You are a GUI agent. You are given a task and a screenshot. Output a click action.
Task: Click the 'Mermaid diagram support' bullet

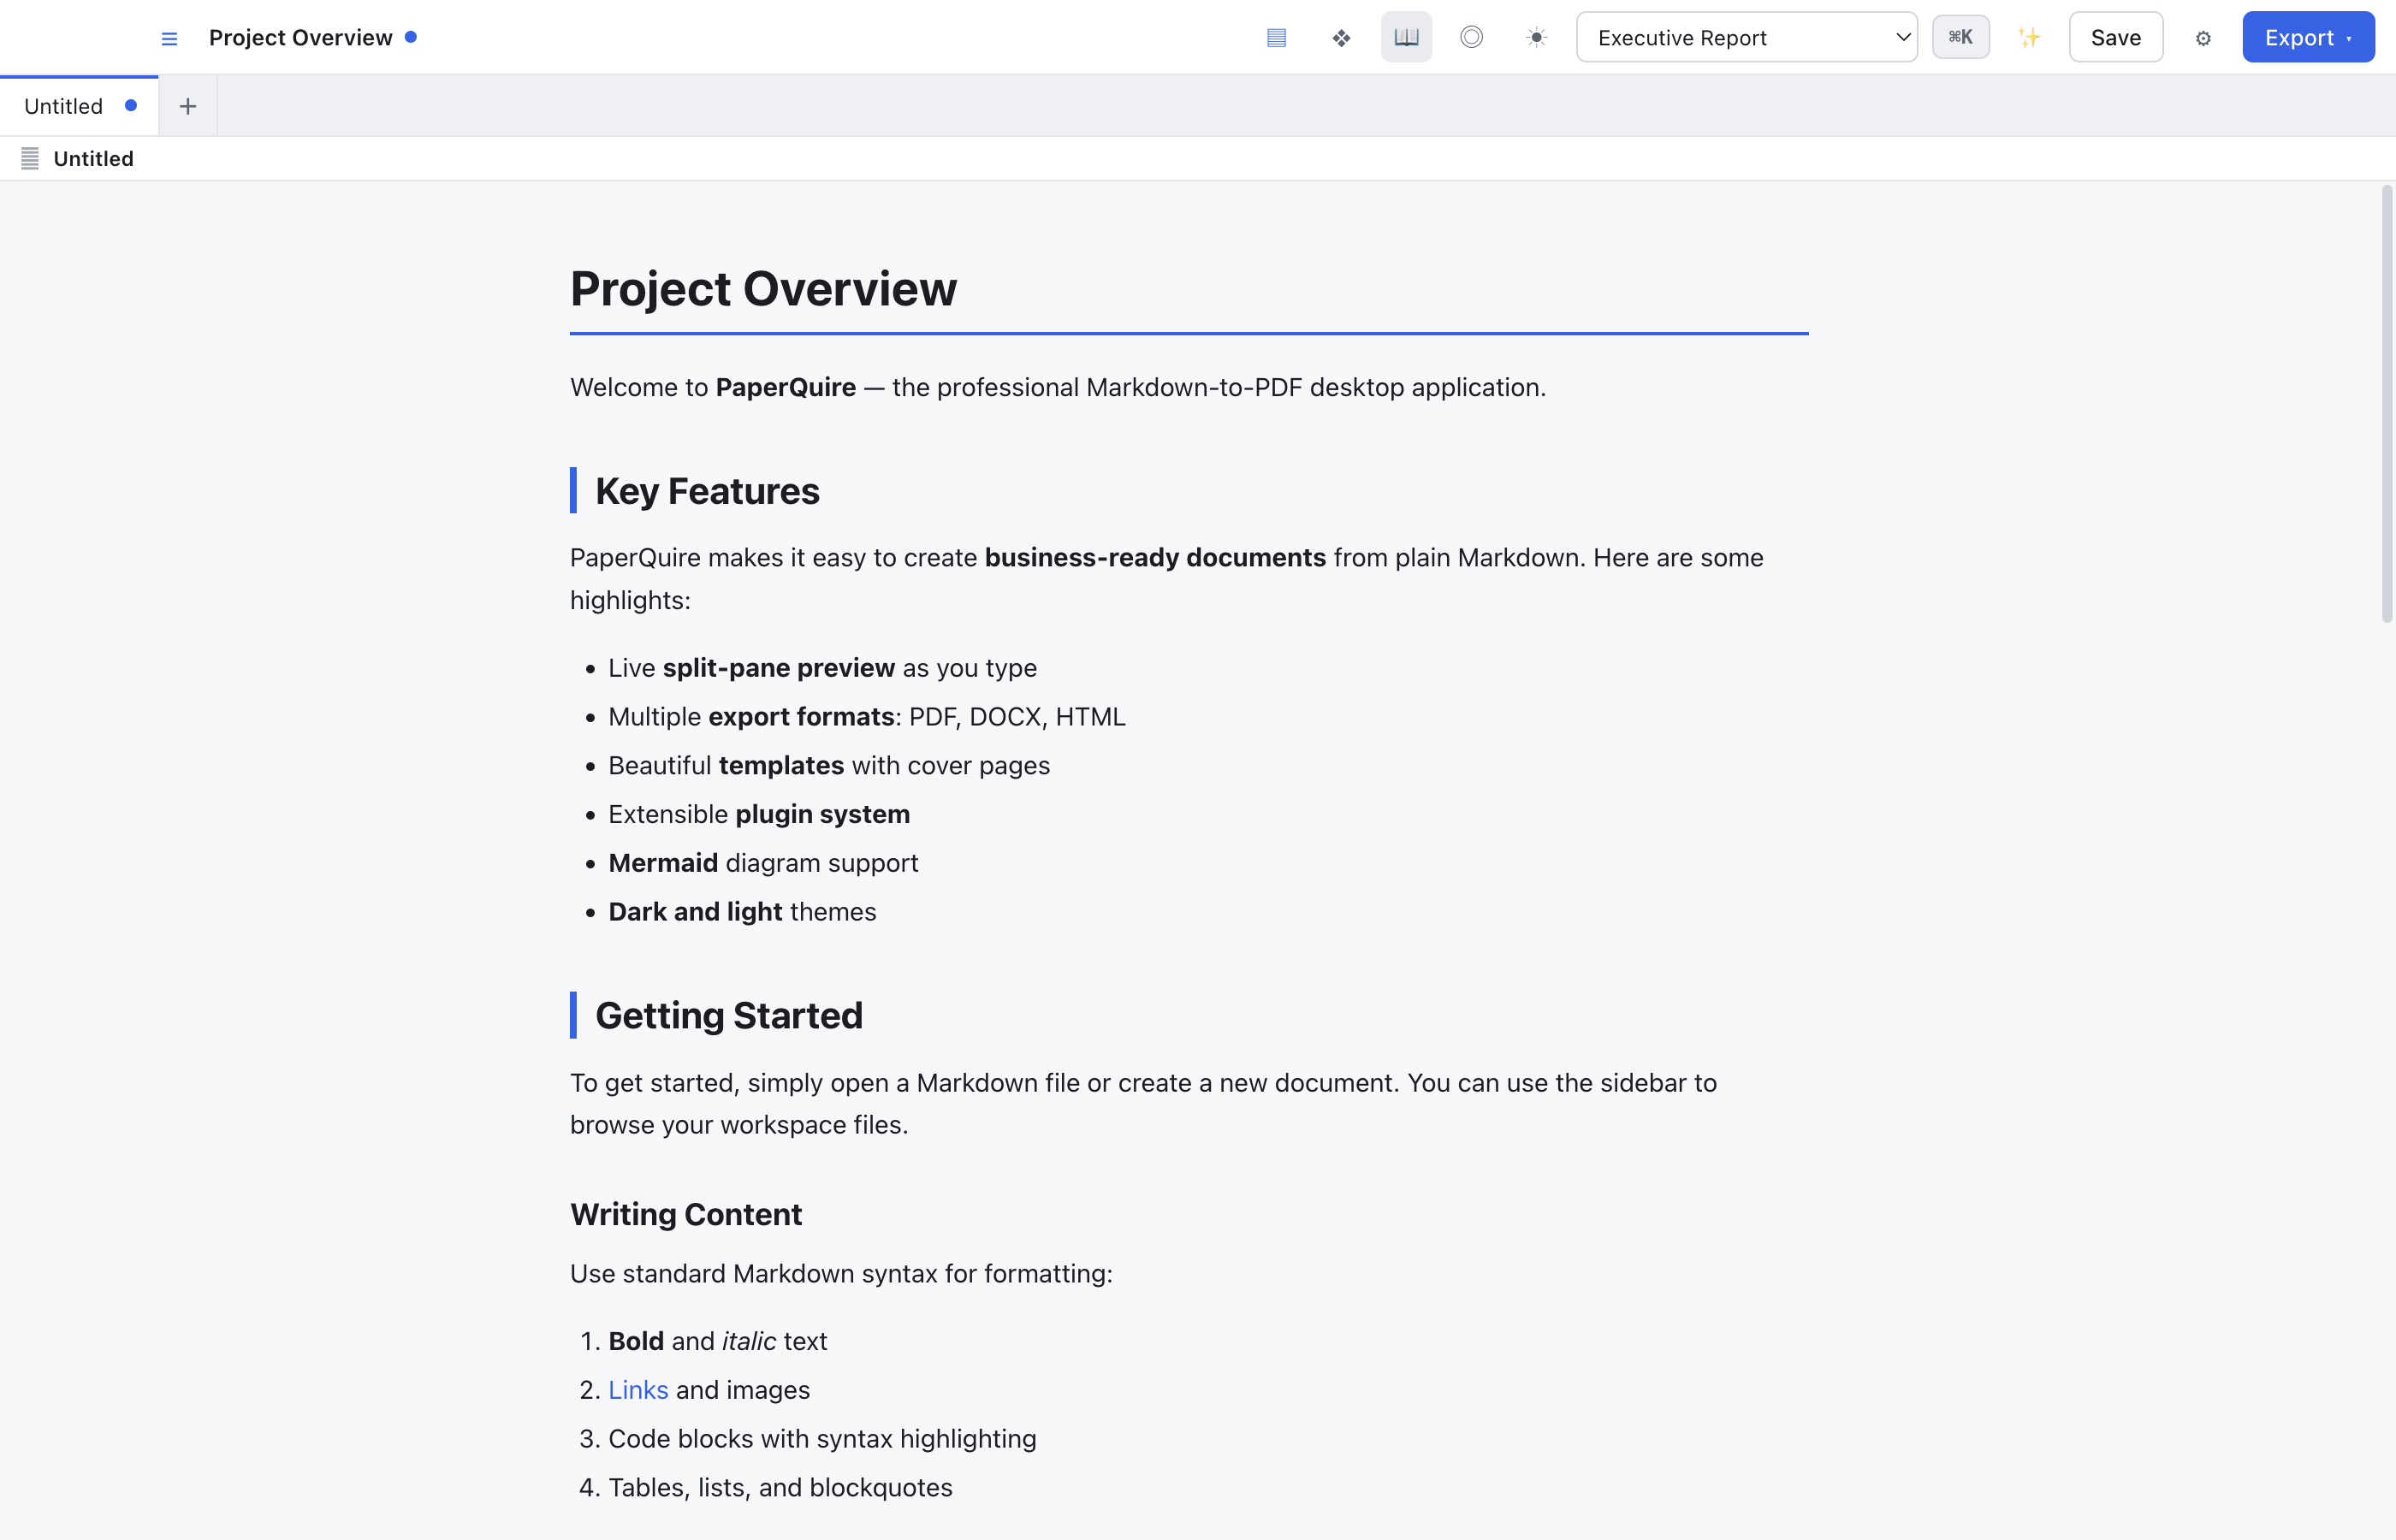[763, 863]
